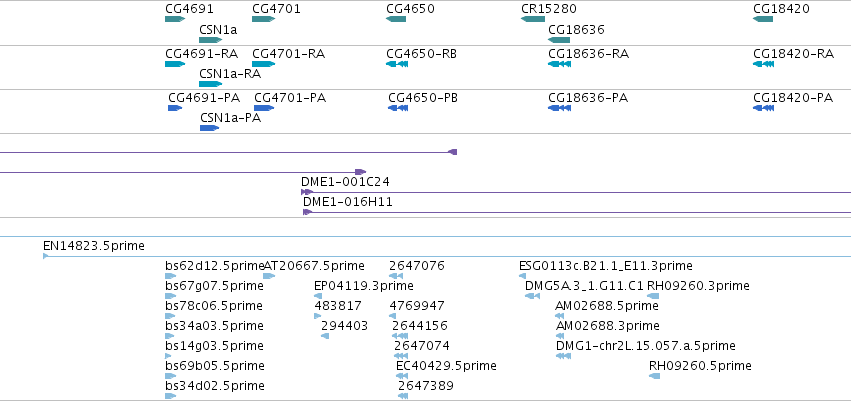The height and width of the screenshot is (401, 851).
Task: Click the DME1-016H11 clone arrow glyph
Action: (x=307, y=212)
